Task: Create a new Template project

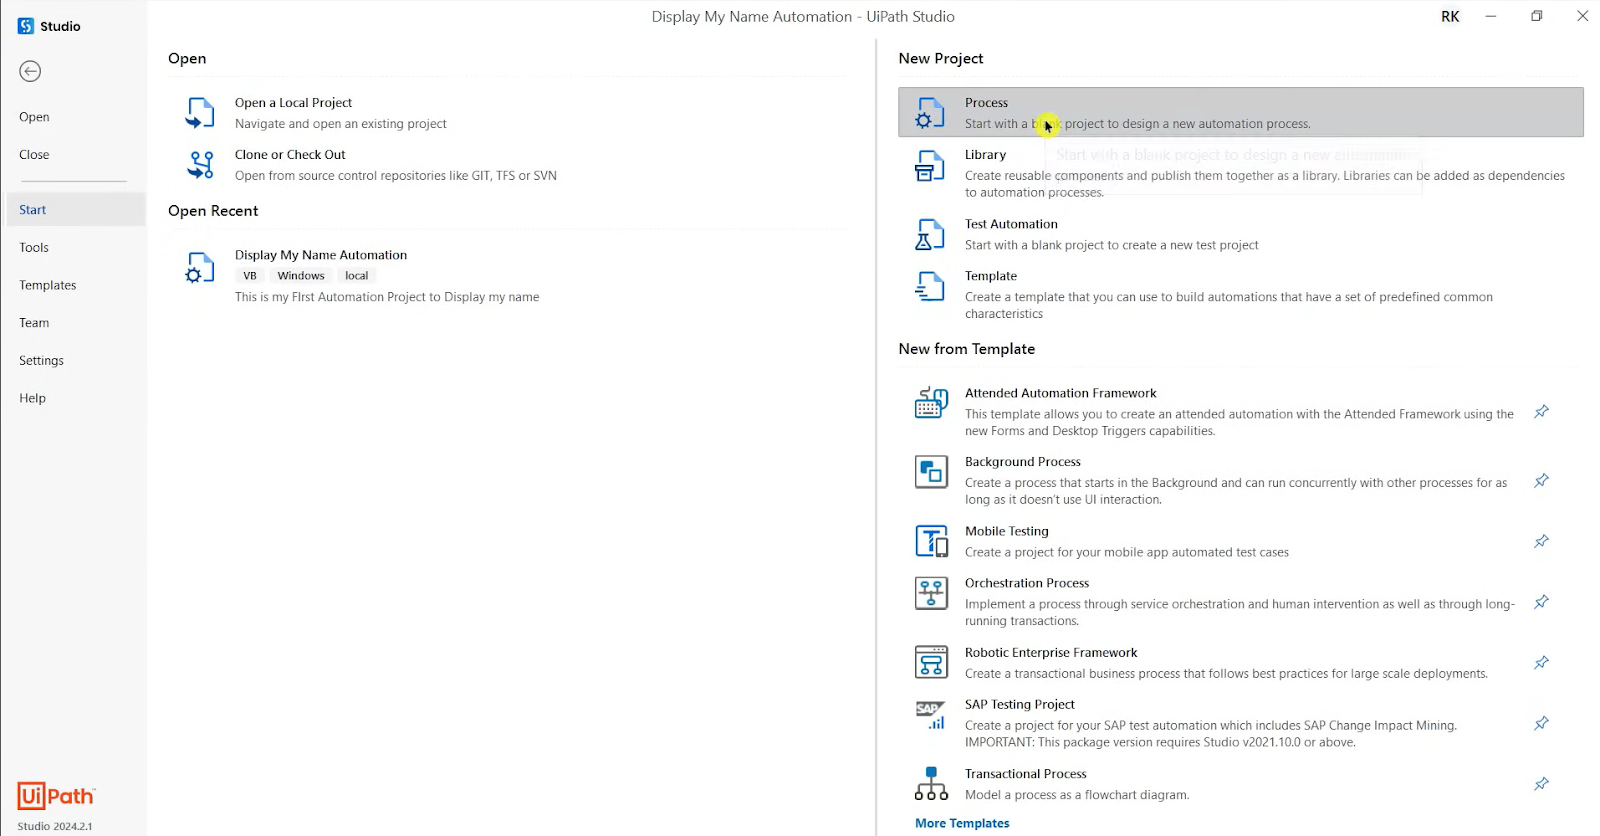Action: [x=1241, y=294]
